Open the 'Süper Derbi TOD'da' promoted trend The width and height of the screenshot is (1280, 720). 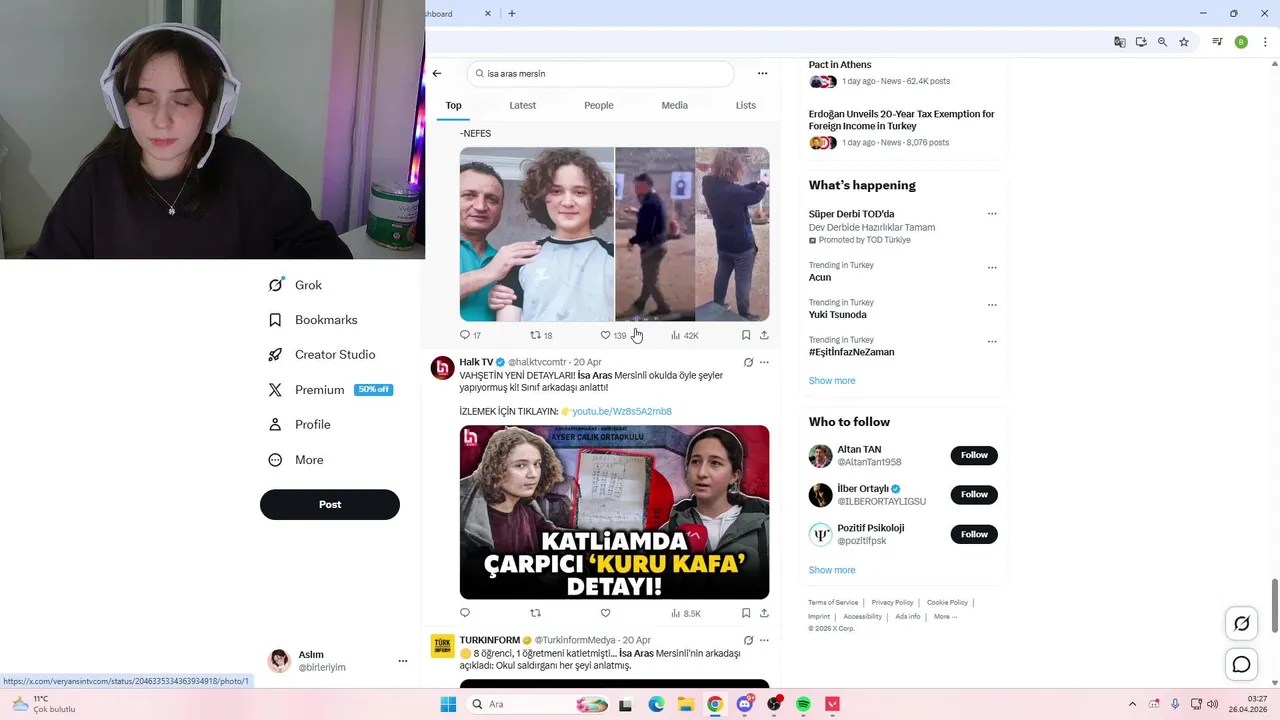pyautogui.click(x=851, y=214)
